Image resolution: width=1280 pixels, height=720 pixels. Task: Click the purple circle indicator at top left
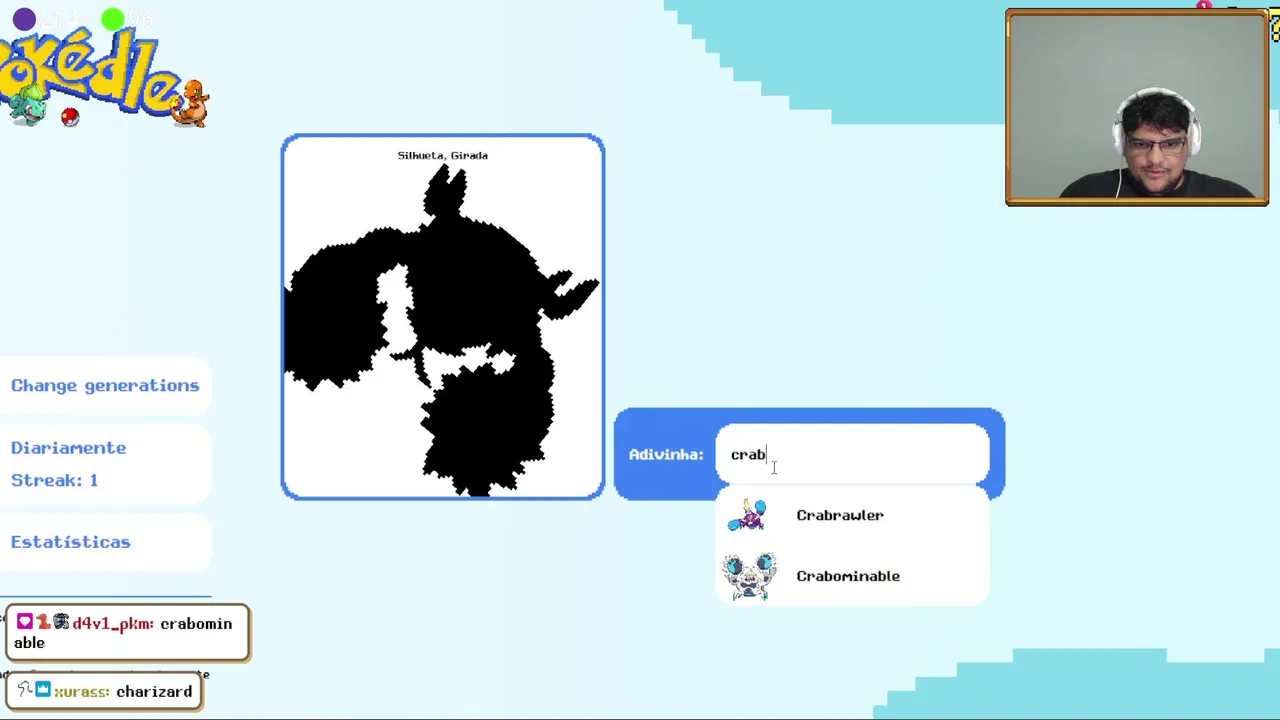[24, 19]
